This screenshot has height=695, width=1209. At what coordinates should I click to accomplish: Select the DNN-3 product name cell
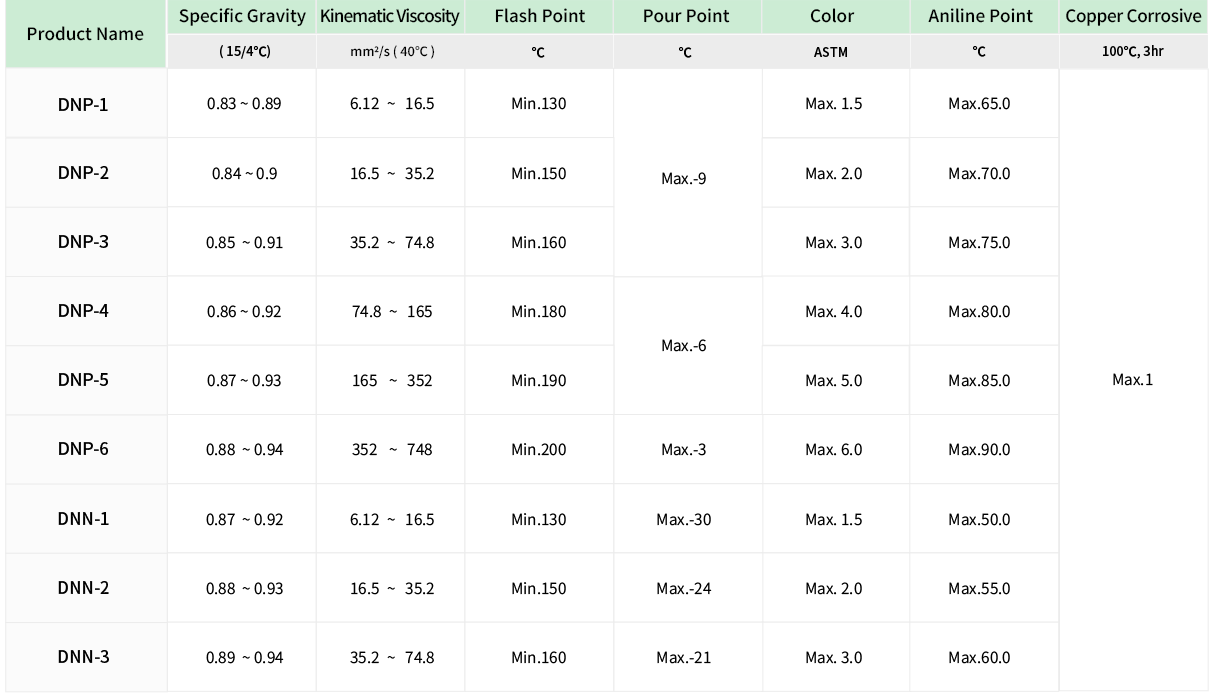tap(84, 657)
